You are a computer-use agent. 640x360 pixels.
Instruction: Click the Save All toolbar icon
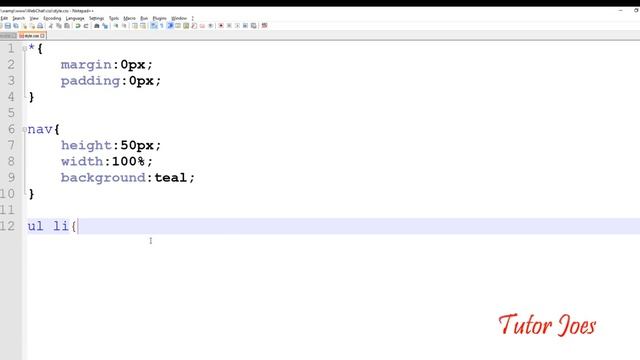point(16,26)
